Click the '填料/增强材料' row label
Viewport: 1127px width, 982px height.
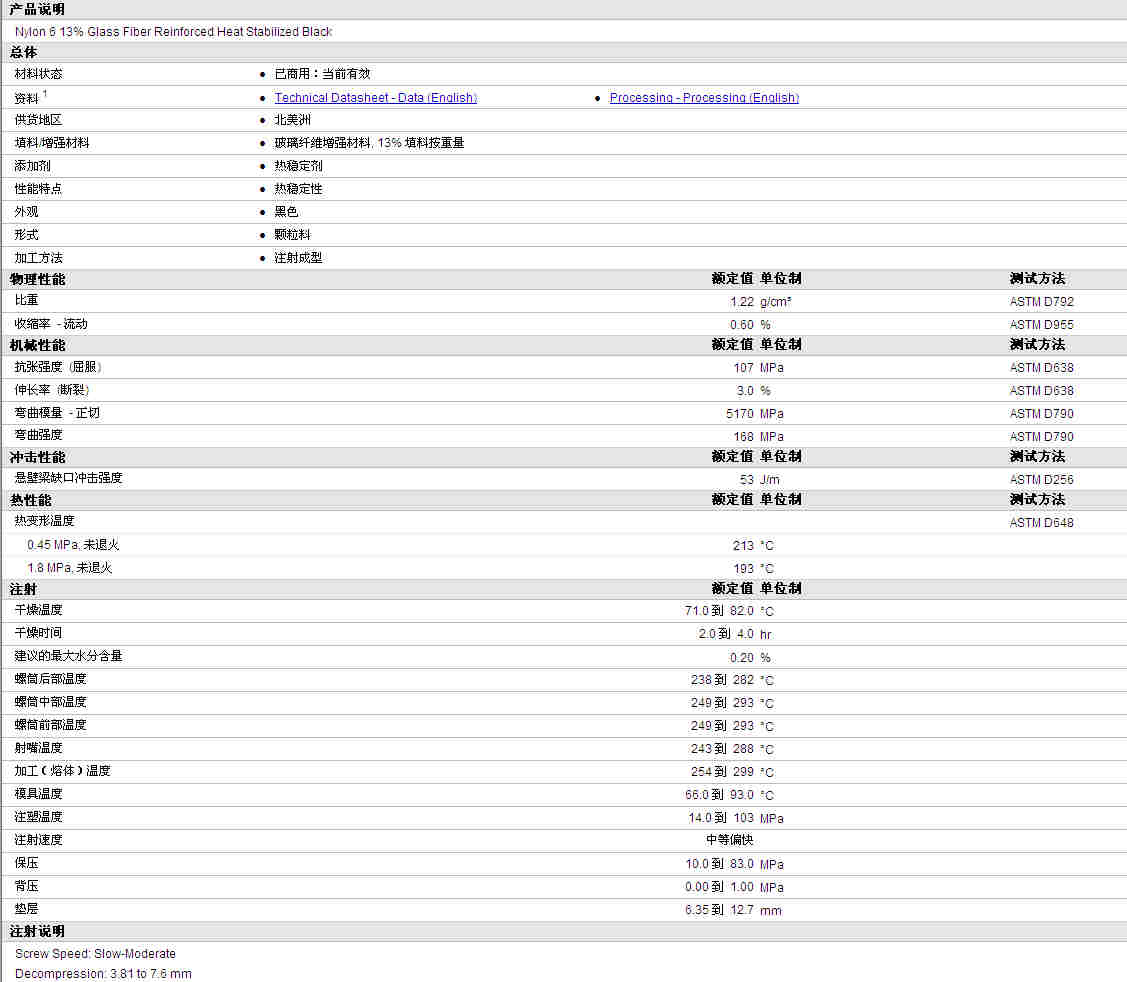click(x=52, y=143)
